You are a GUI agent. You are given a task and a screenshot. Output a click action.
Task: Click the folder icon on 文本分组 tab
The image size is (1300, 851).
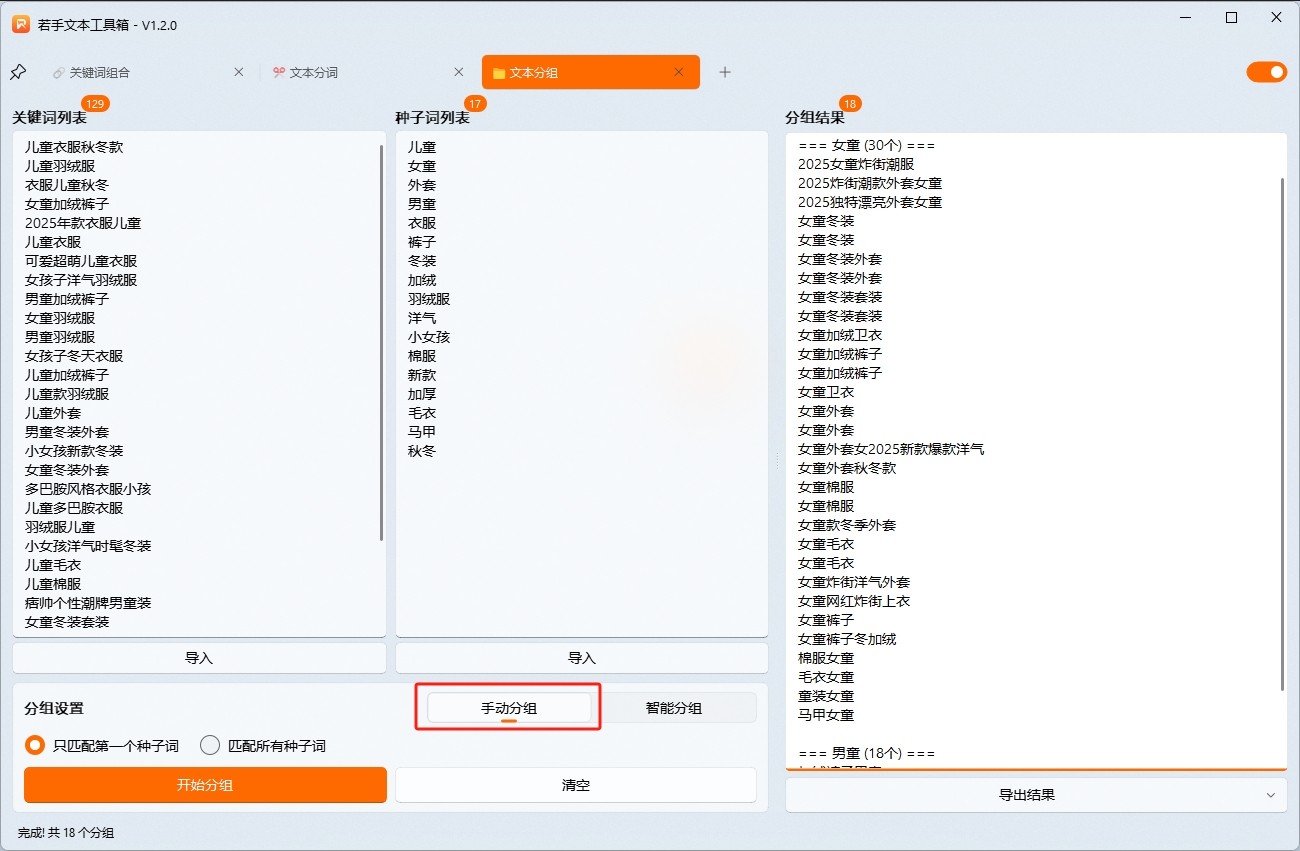[x=497, y=72]
